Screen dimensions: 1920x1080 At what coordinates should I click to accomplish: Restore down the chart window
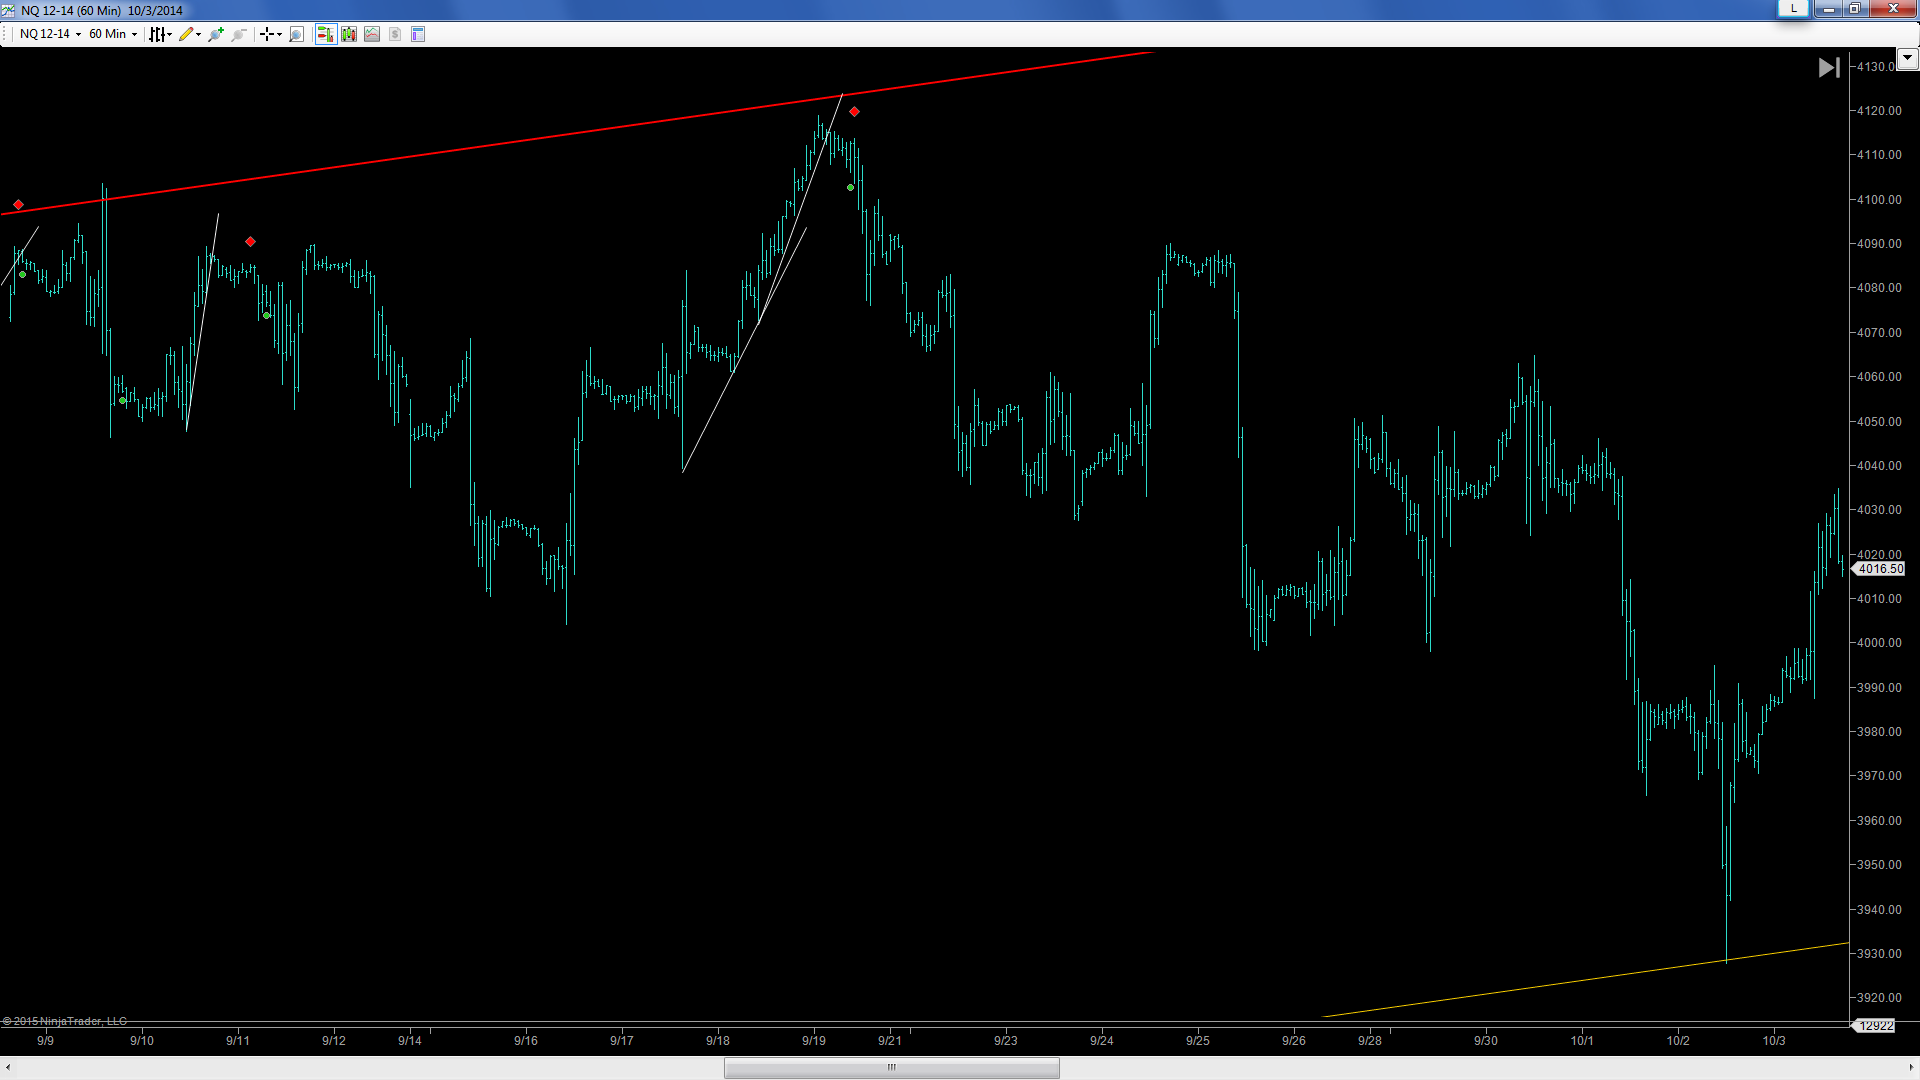point(1854,9)
